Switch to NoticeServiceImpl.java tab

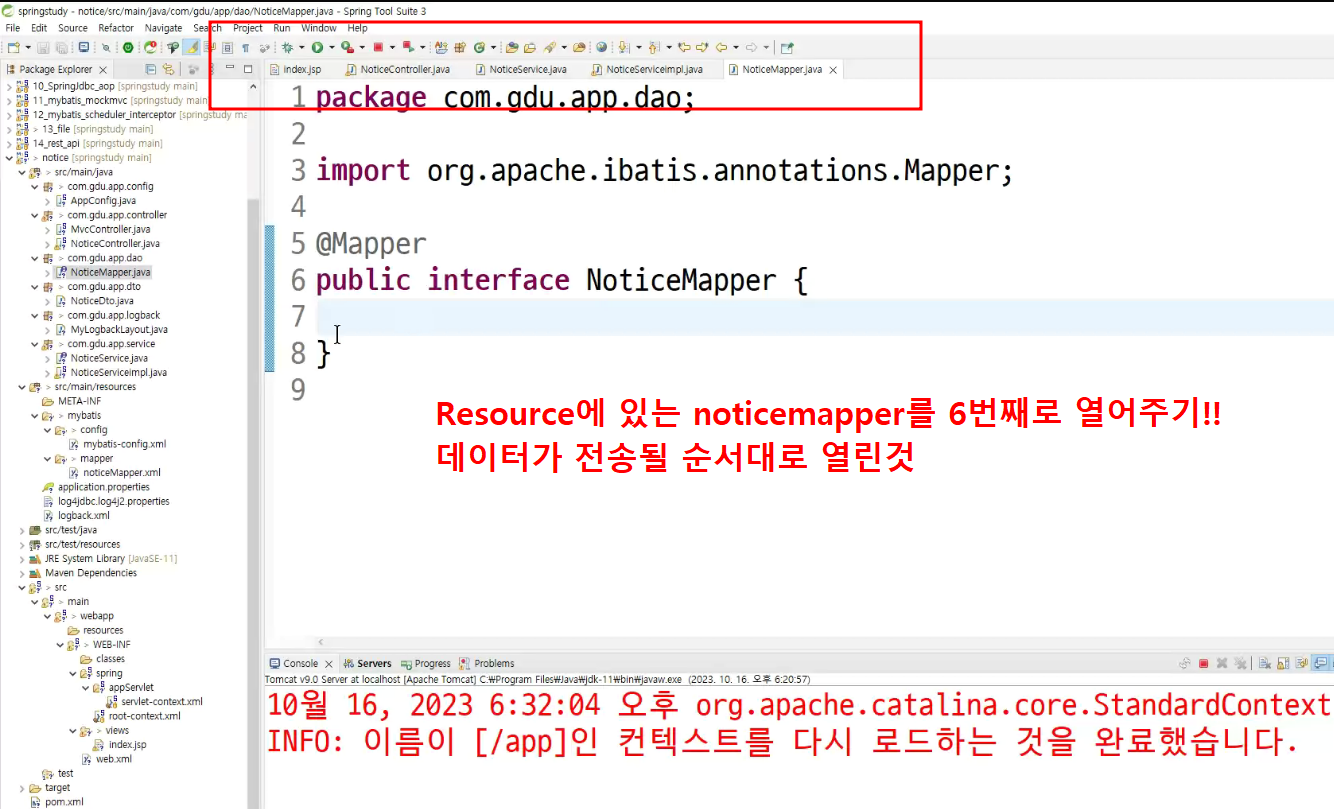tap(646, 69)
